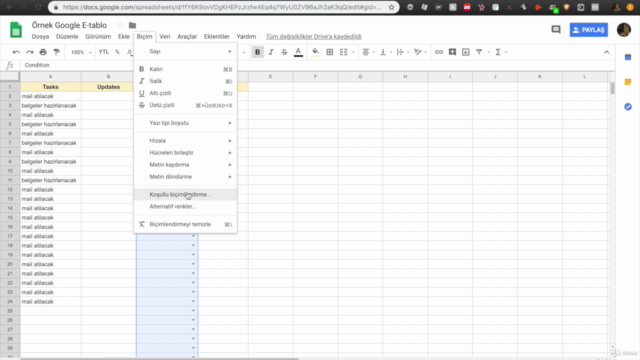
Task: Click the move to folder icon
Action: (132, 25)
